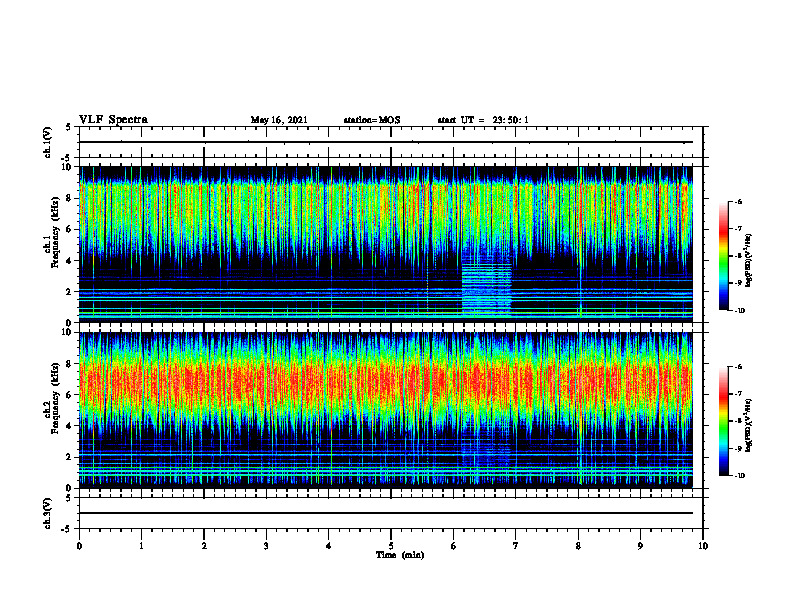Click the log(PSD) label beside ch.1 color bar
792x612 pixels.
(x=749, y=261)
